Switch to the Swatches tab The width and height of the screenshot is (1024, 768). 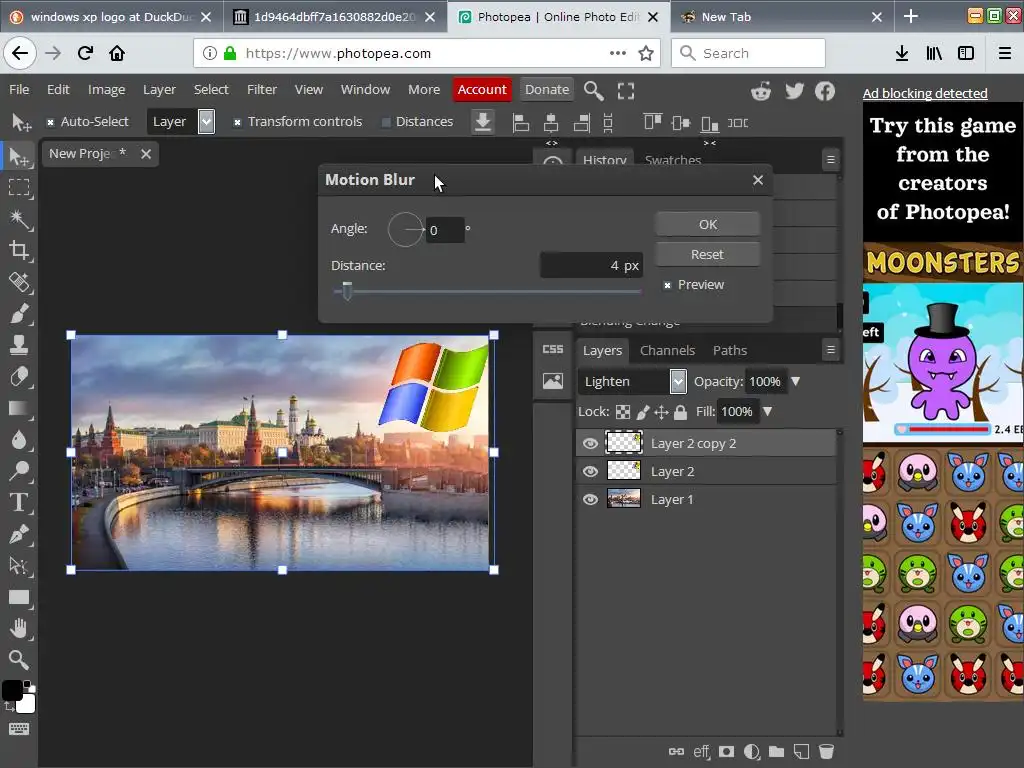click(673, 160)
